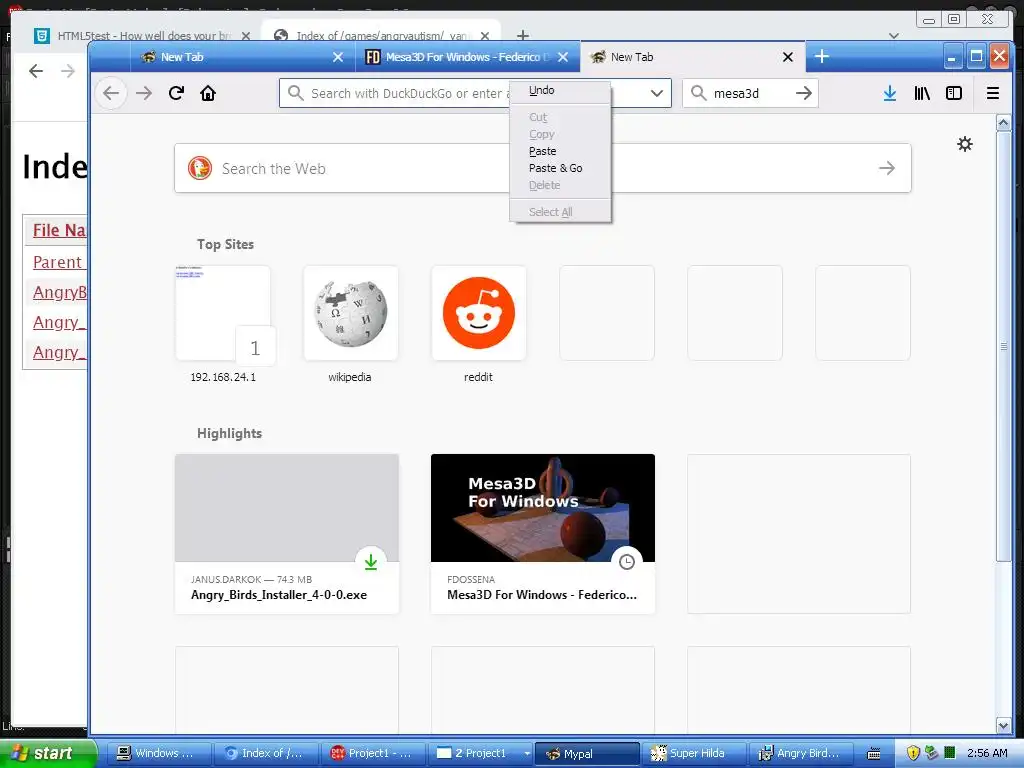Go back in the Mypal browser
The width and height of the screenshot is (1024, 768).
pos(111,93)
